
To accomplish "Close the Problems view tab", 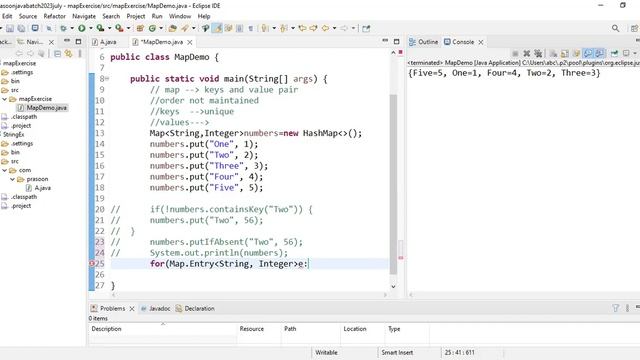I will 132,309.
